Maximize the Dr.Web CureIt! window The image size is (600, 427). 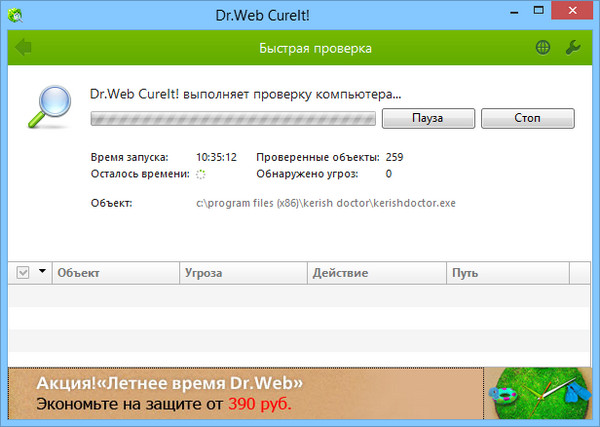click(x=538, y=11)
